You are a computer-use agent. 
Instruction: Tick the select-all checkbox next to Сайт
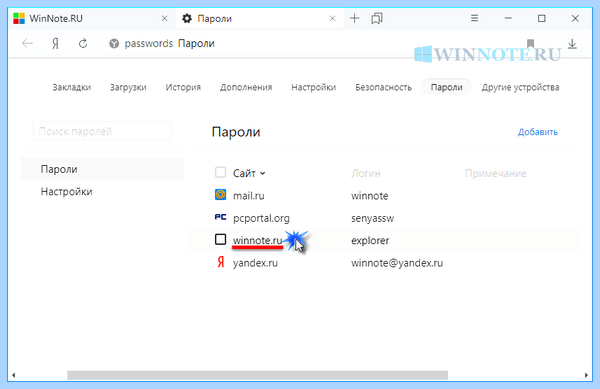220,173
